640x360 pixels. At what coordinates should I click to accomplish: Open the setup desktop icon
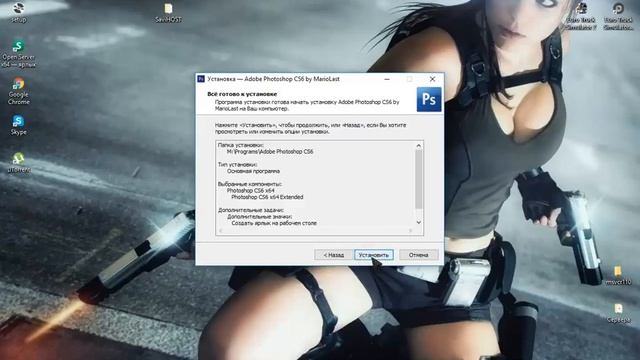(18, 11)
